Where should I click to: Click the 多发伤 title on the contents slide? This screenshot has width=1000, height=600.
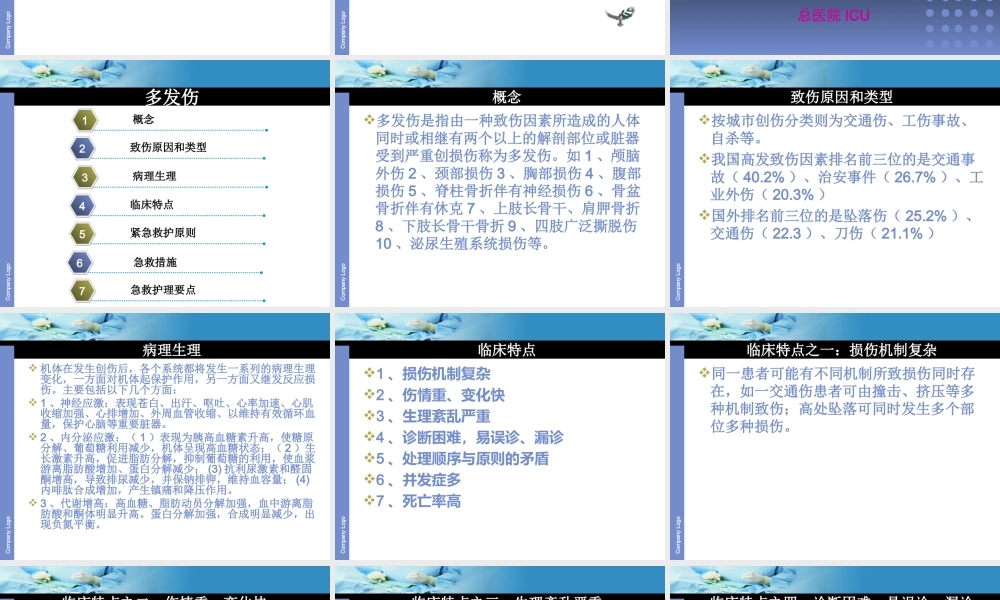[172, 97]
